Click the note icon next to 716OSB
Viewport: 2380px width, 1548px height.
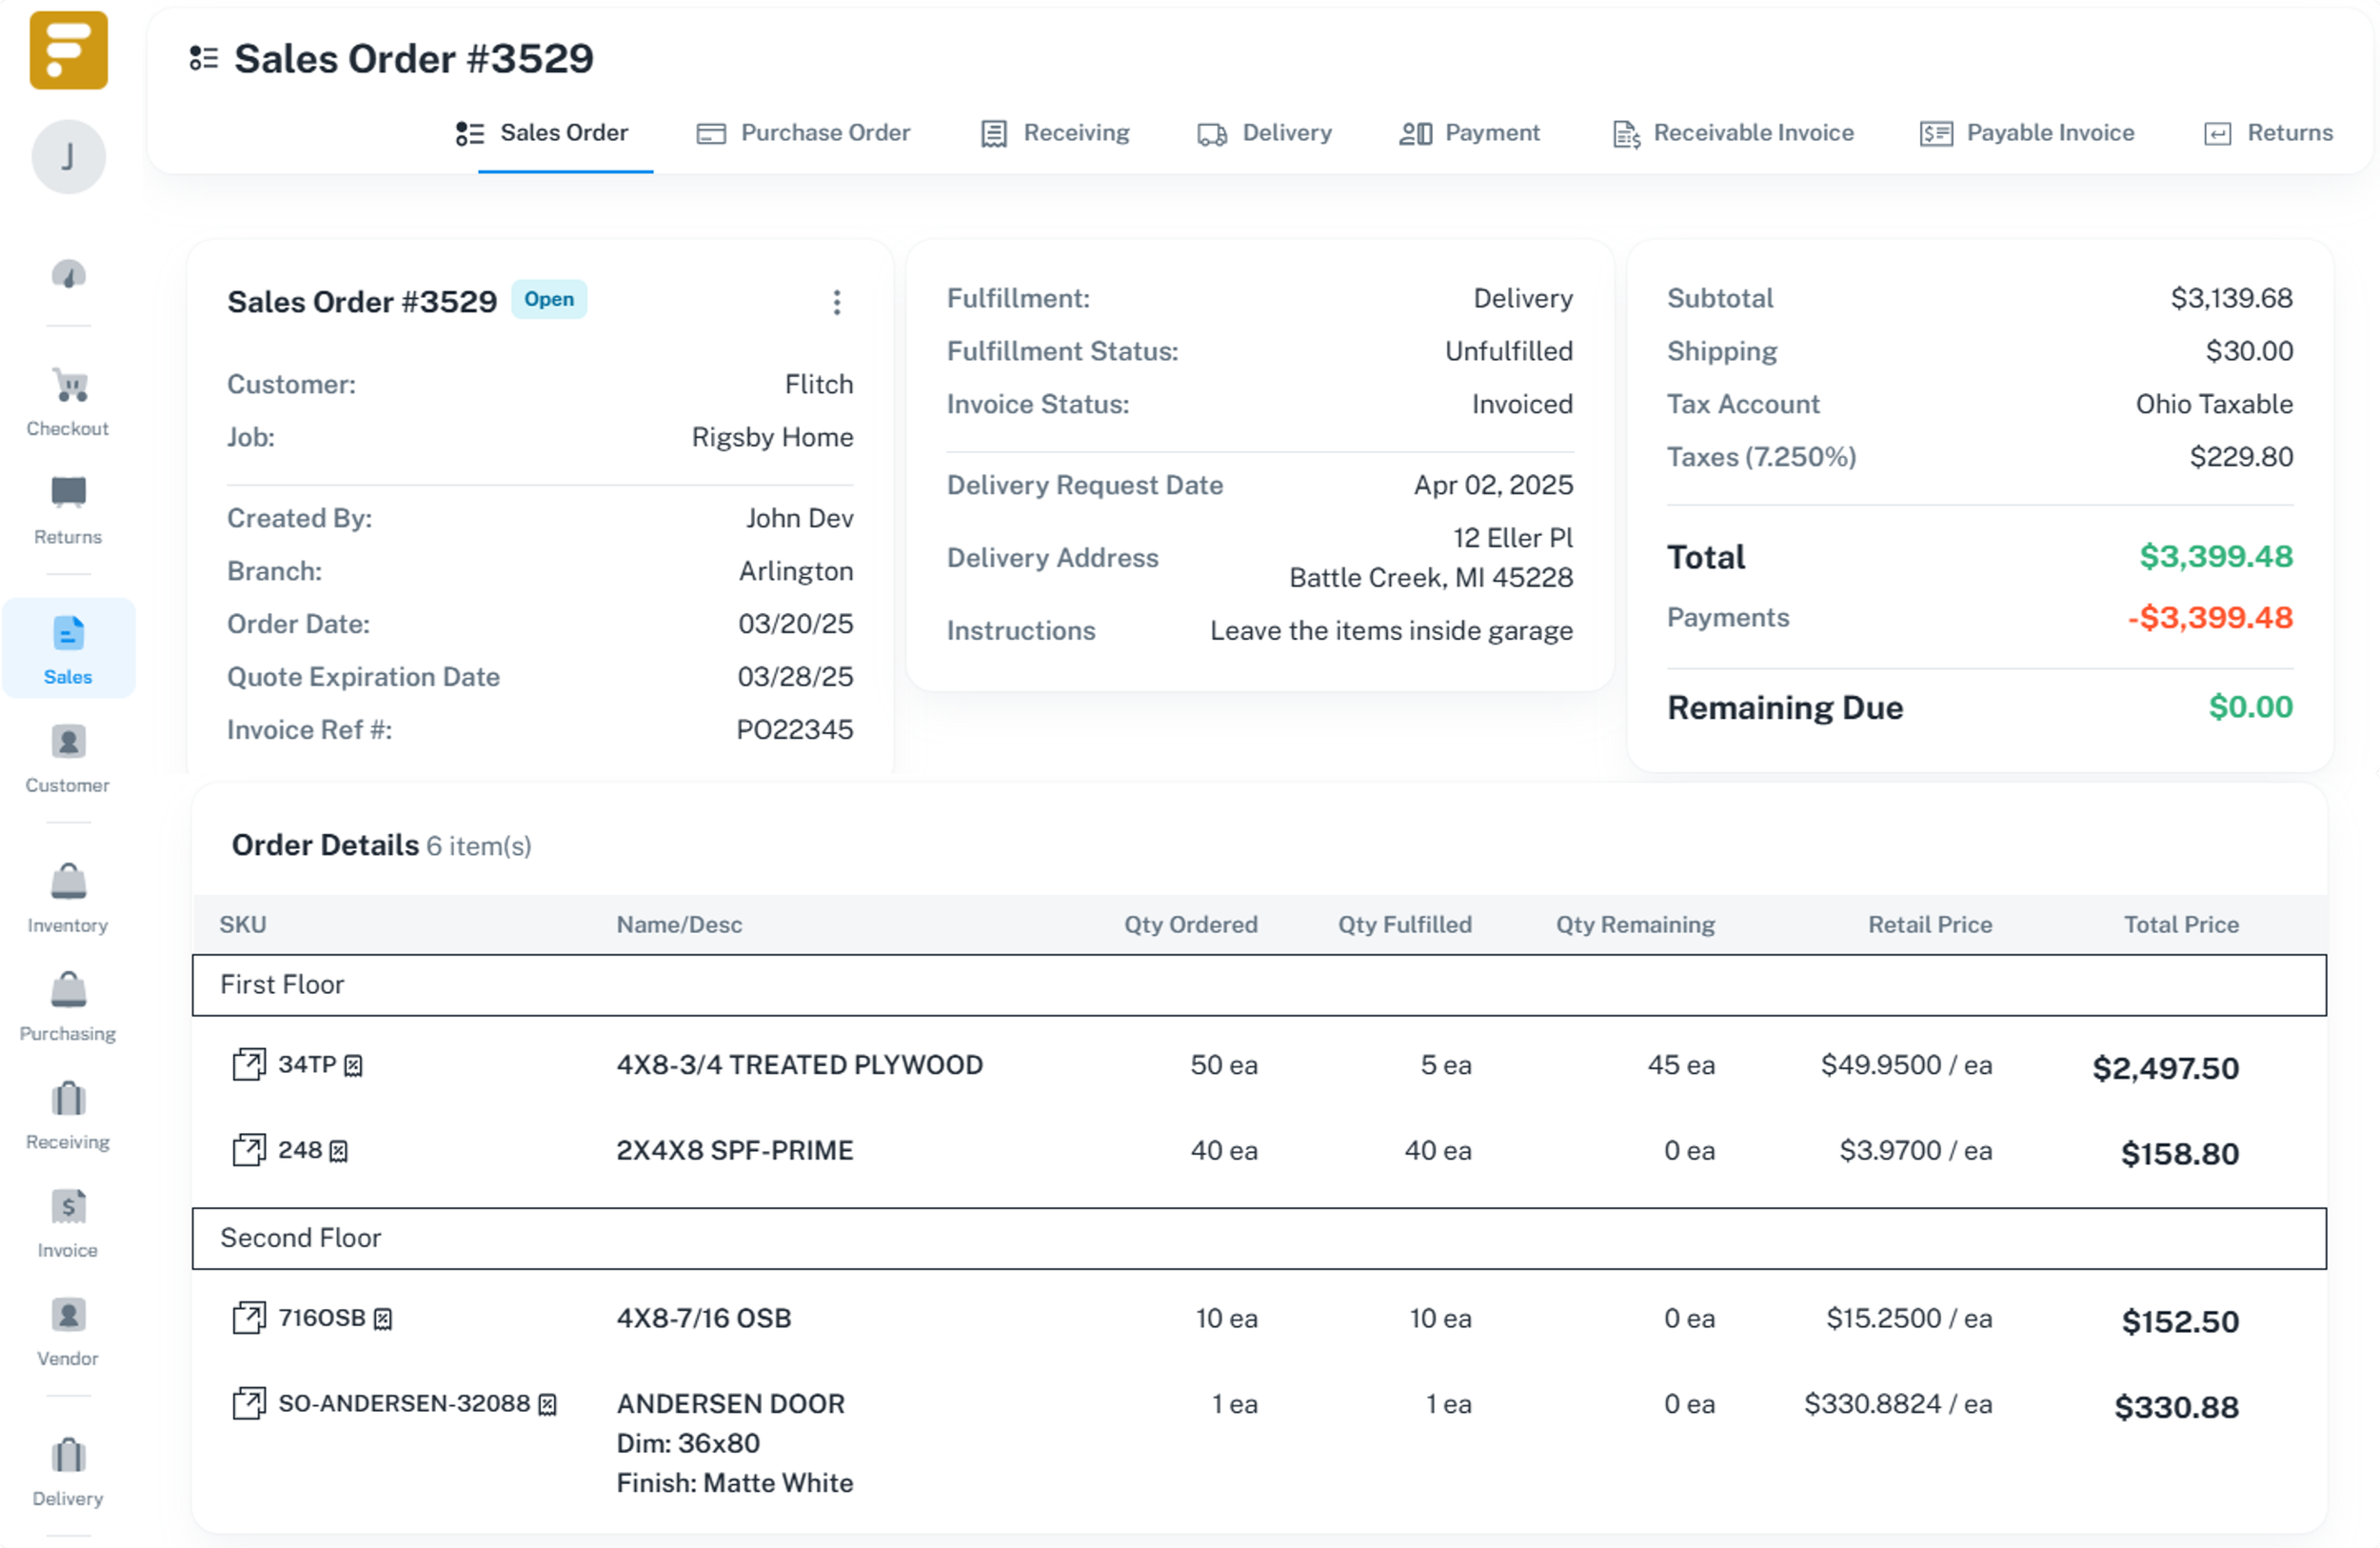pyautogui.click(x=383, y=1320)
